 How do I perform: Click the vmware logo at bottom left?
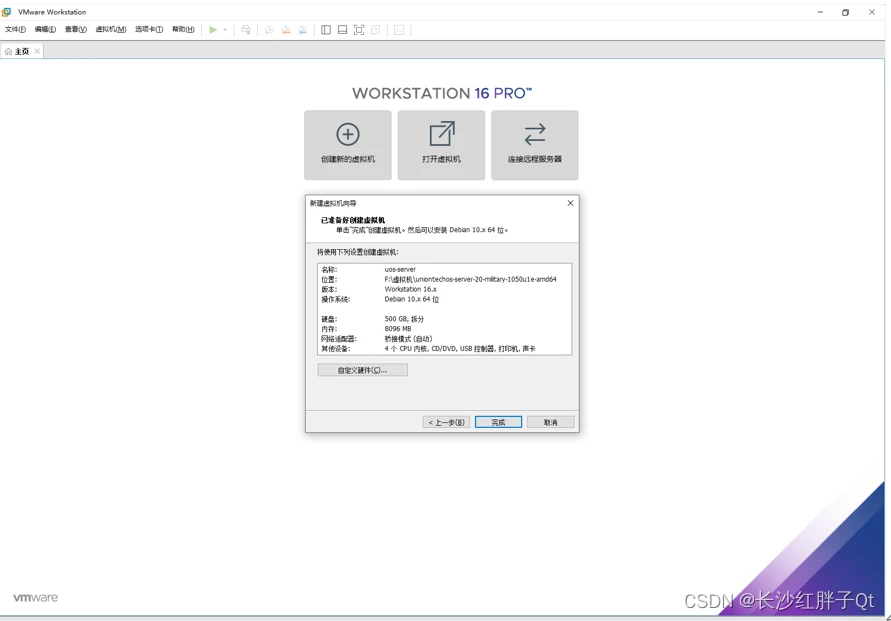click(x=35, y=598)
